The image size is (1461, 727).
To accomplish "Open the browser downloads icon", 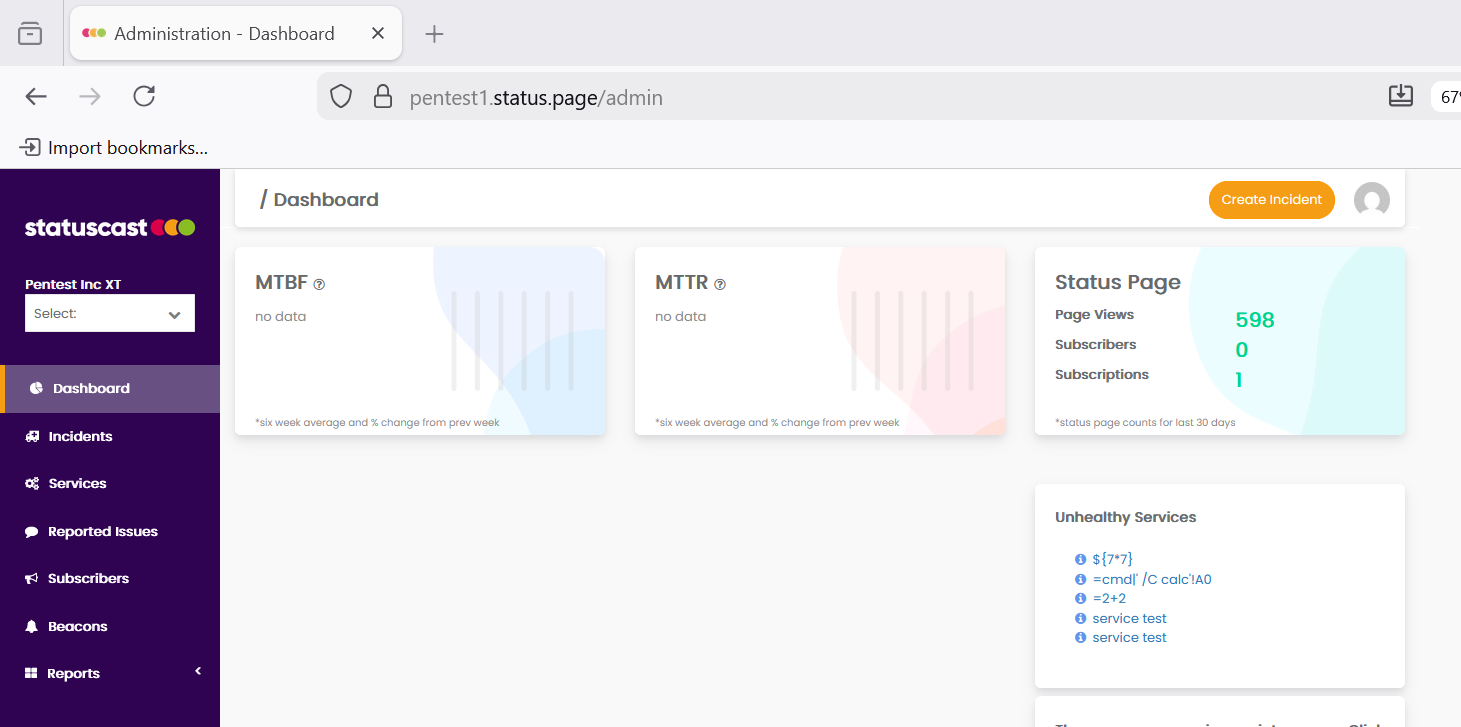I will [1400, 96].
